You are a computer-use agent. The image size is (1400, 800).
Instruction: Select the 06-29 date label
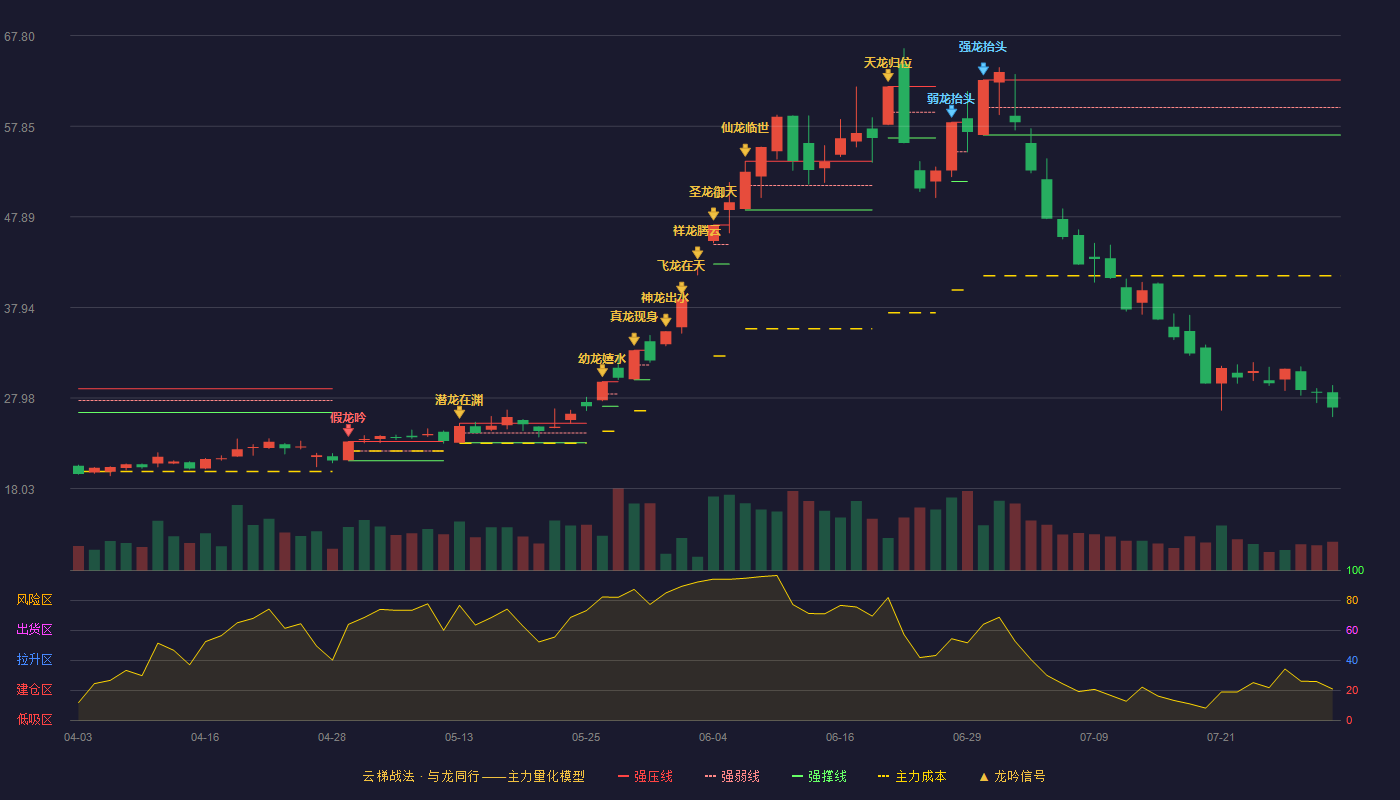[x=967, y=737]
